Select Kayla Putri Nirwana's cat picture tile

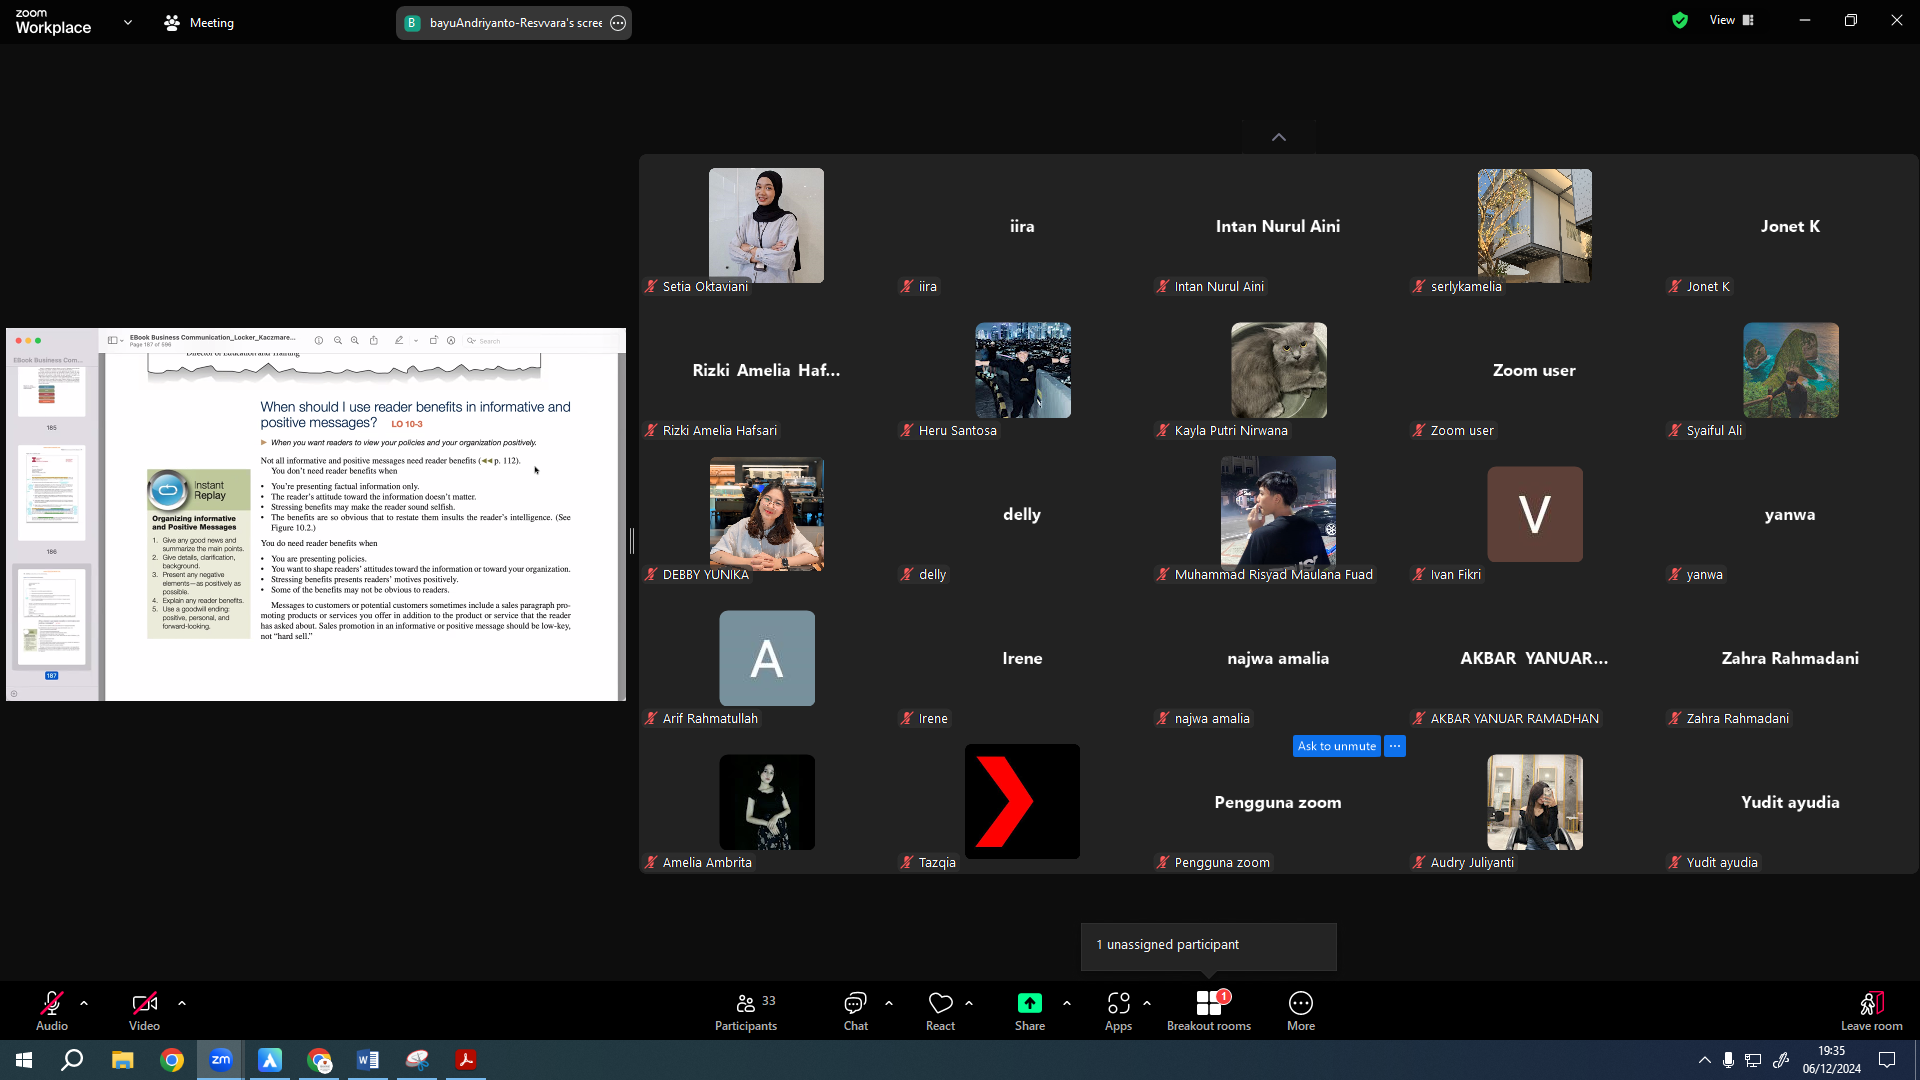tap(1278, 370)
